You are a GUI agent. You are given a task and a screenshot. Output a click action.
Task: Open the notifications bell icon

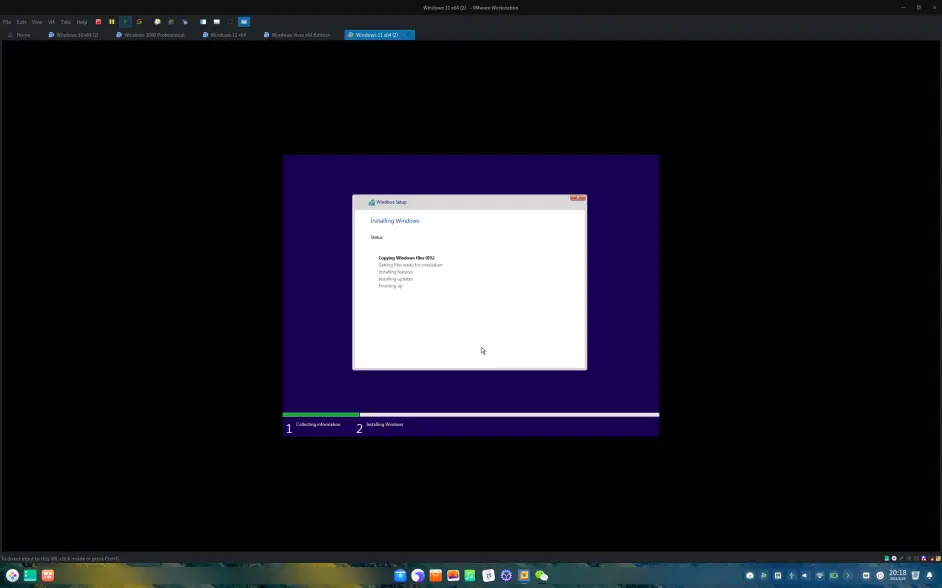coord(929,575)
